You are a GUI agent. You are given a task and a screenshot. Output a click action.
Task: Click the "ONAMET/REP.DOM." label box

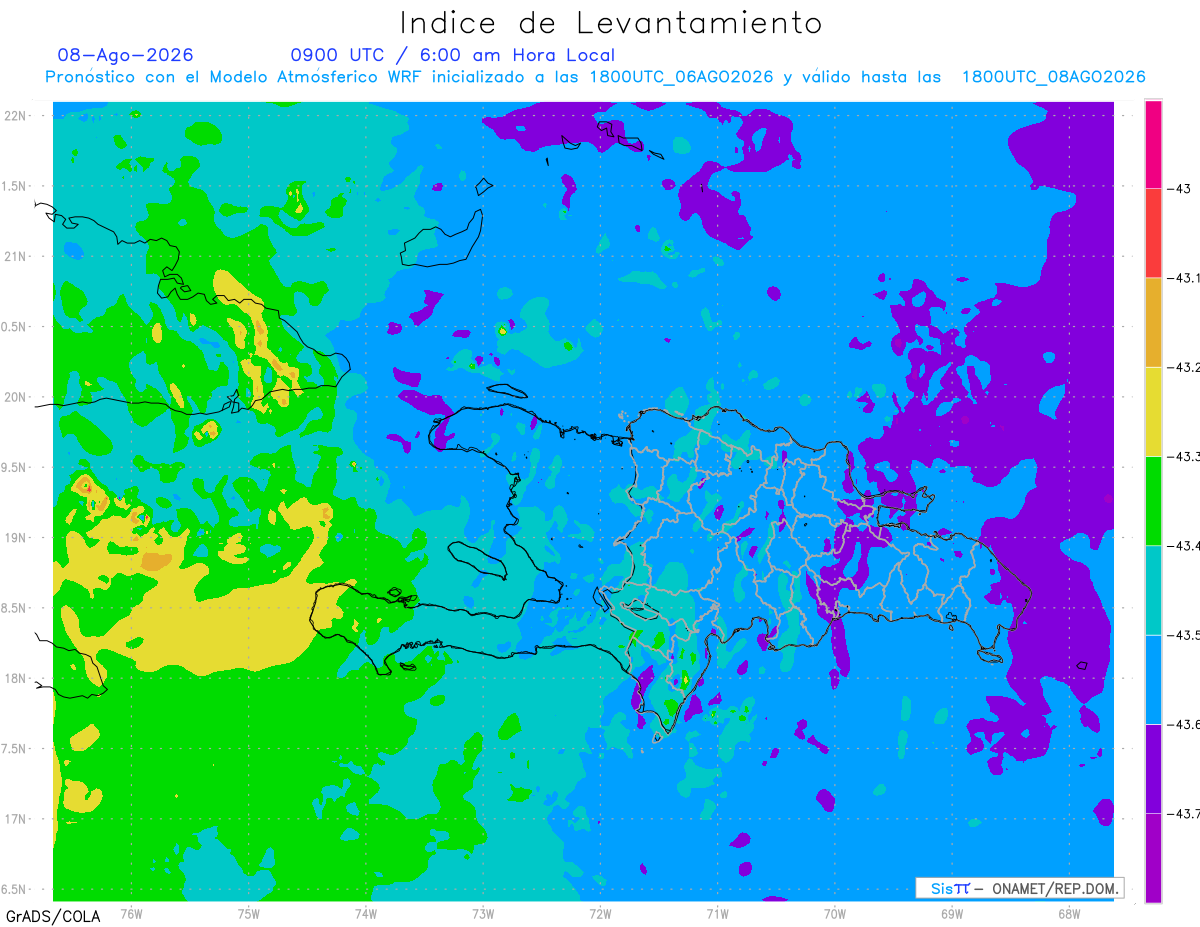(x=1019, y=888)
